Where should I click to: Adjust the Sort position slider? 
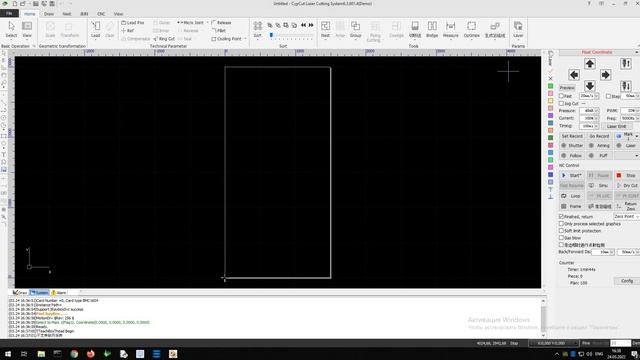click(271, 36)
